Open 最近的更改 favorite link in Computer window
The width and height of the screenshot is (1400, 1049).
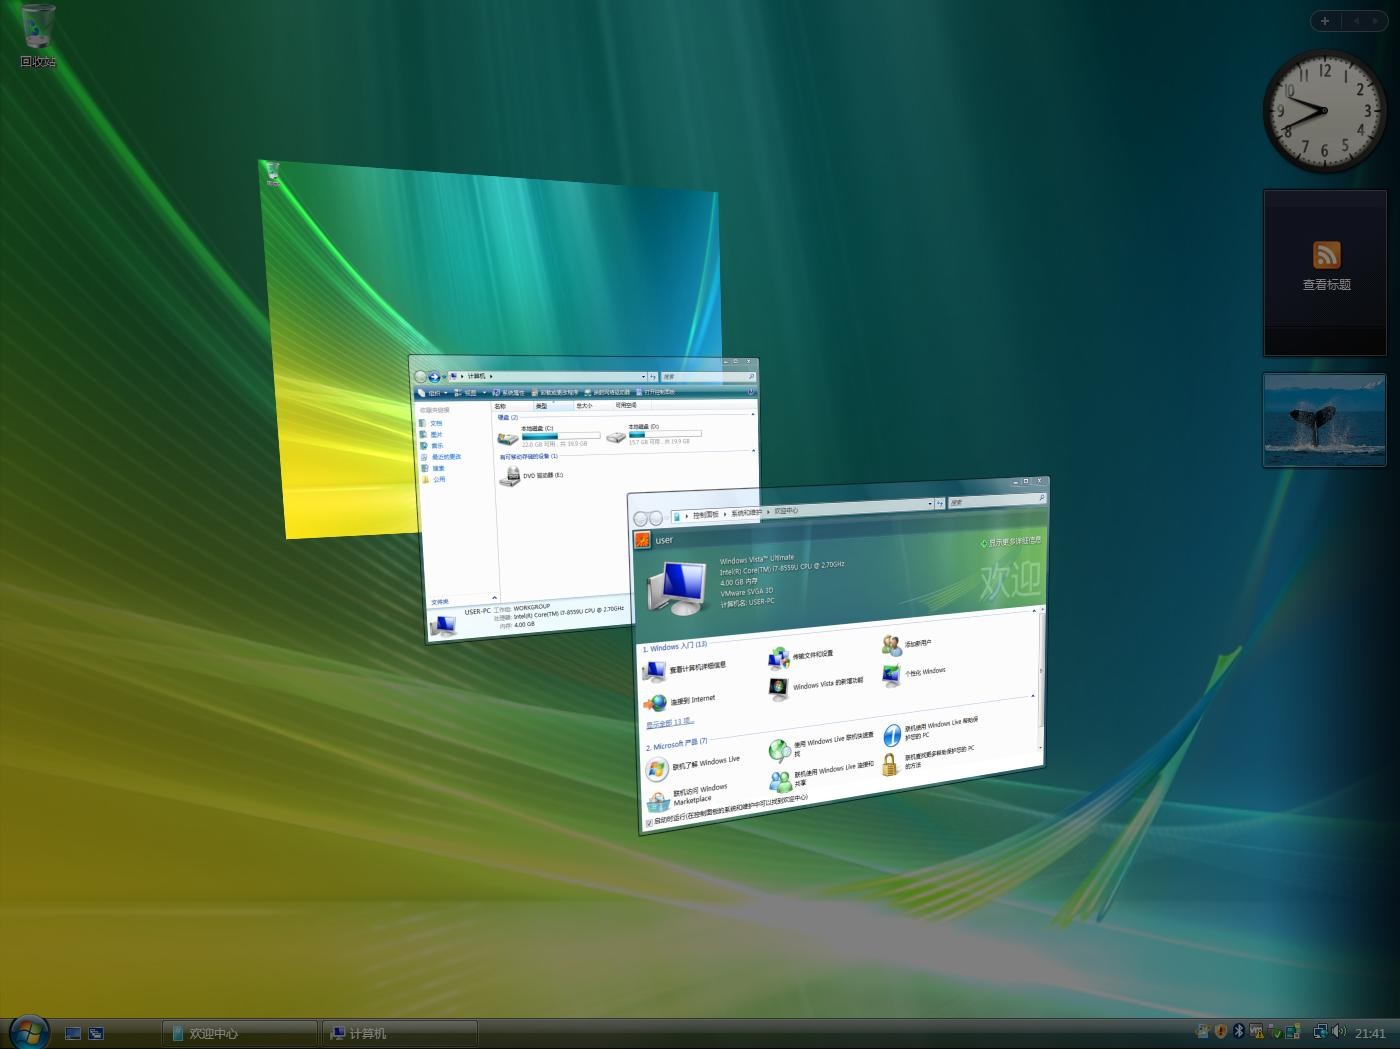pyautogui.click(x=441, y=457)
